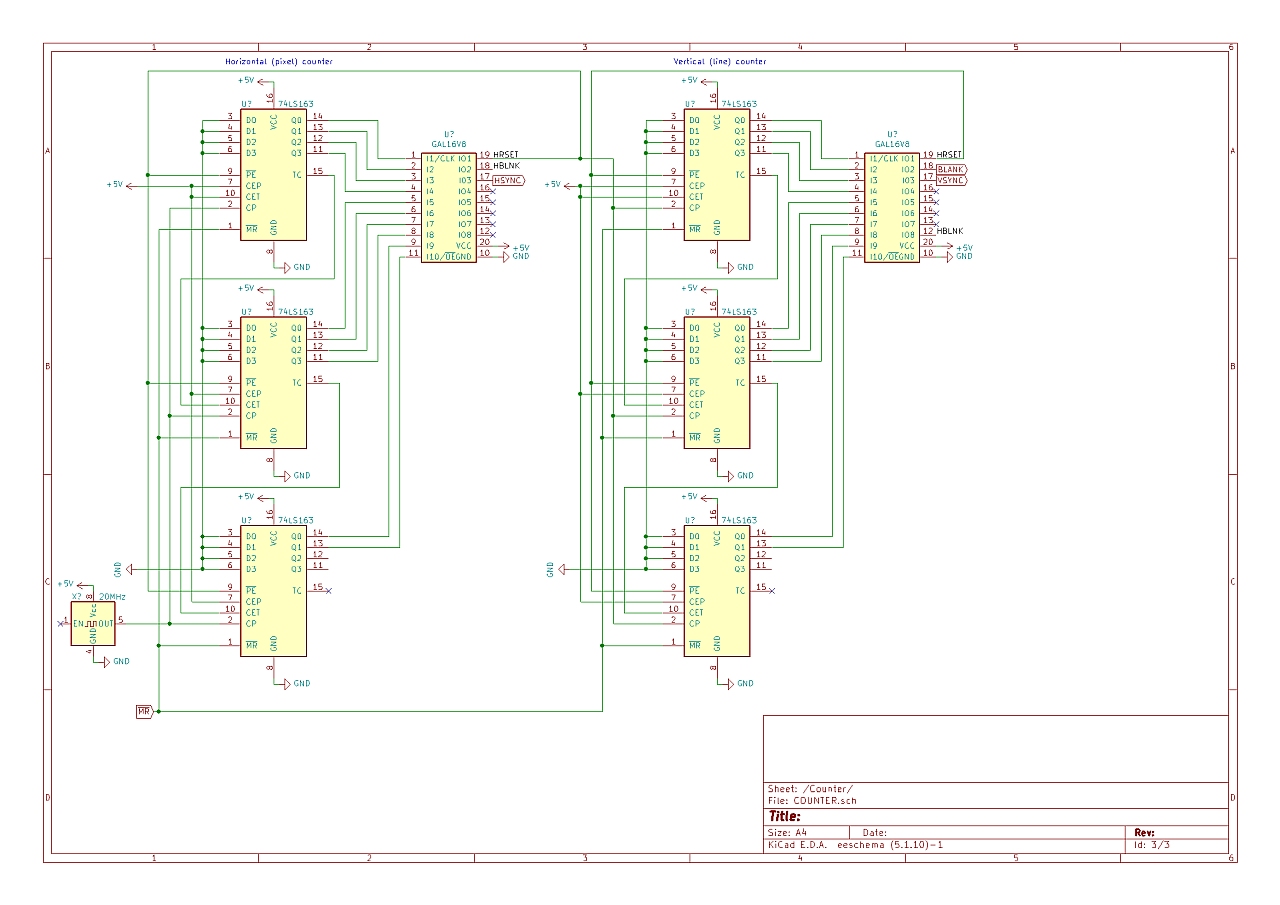Viewport: 1280px width, 905px height.
Task: Click the bottom 74LS163 in the horizontal counter
Action: pos(272,591)
